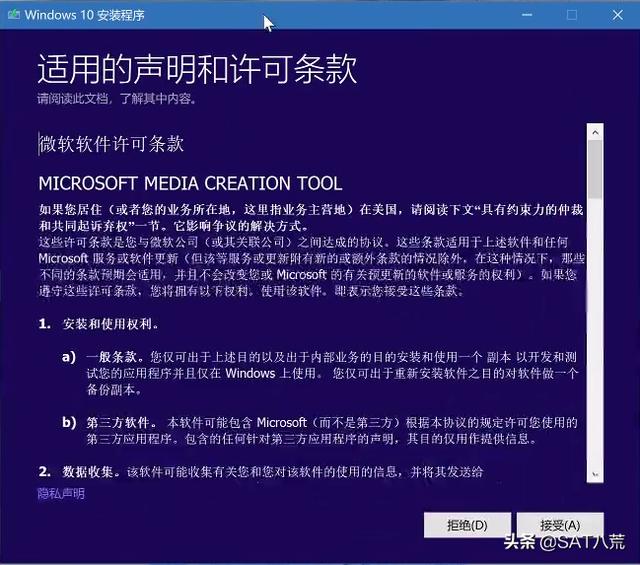
Task: Click the 微软软件许可条款 heading text
Action: click(x=111, y=144)
